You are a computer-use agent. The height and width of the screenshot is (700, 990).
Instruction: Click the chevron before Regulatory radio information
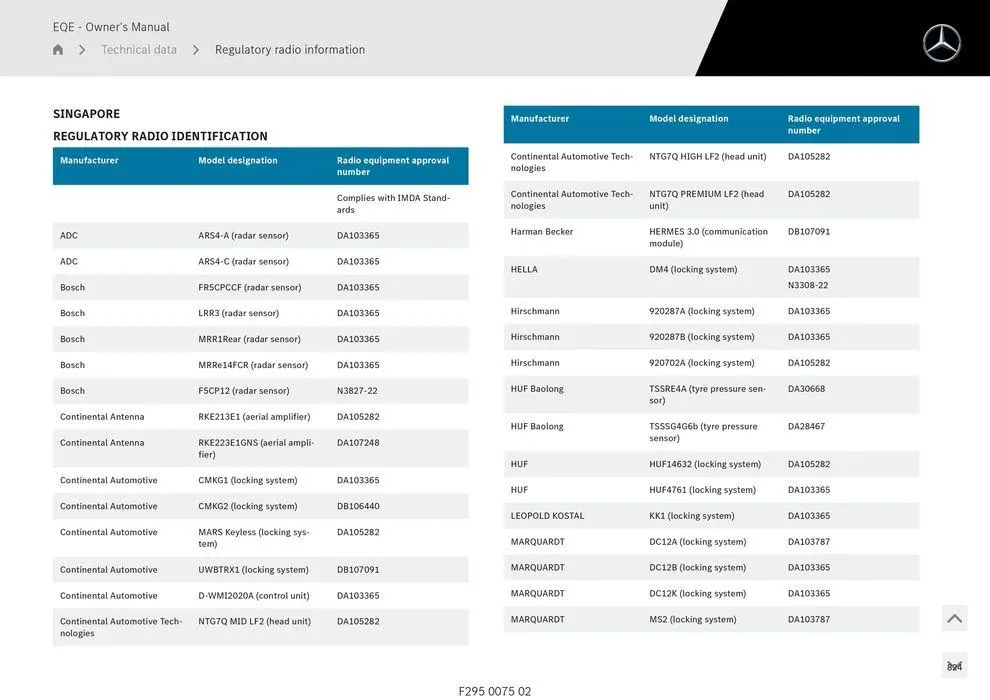[196, 50]
